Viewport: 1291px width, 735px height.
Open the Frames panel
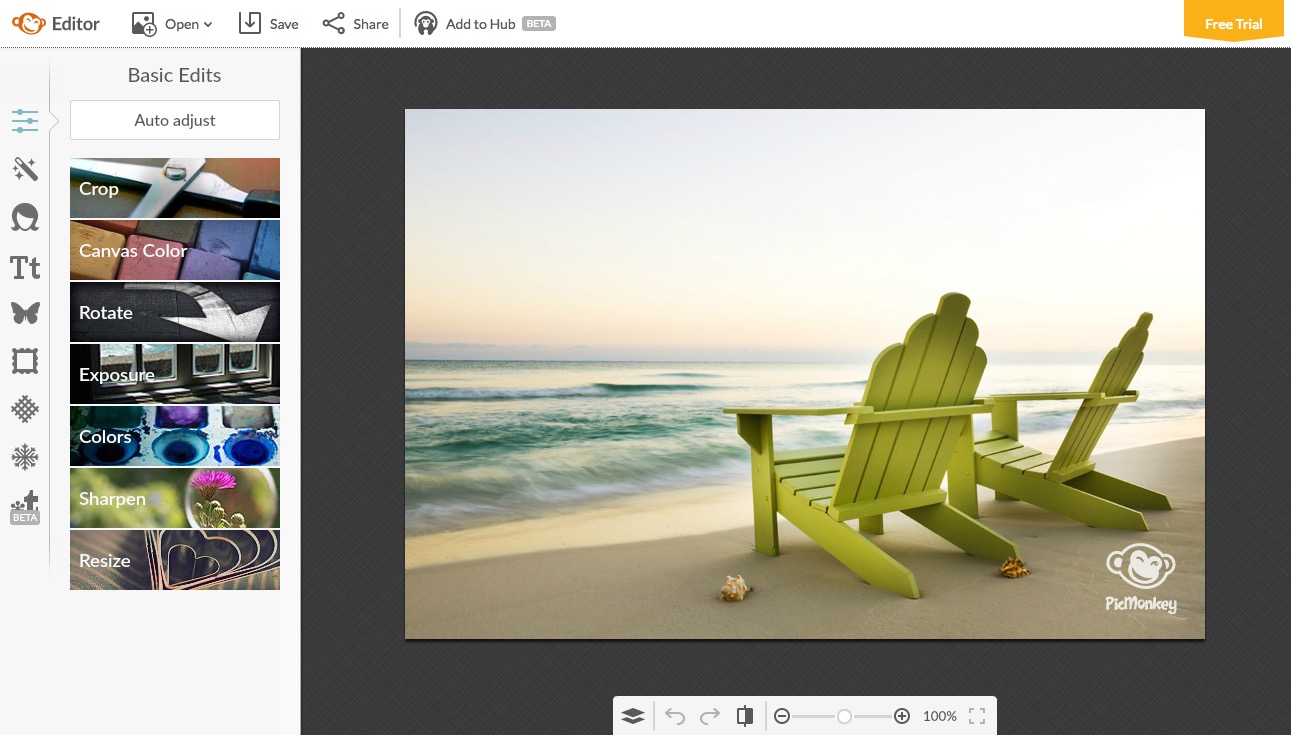[x=25, y=361]
